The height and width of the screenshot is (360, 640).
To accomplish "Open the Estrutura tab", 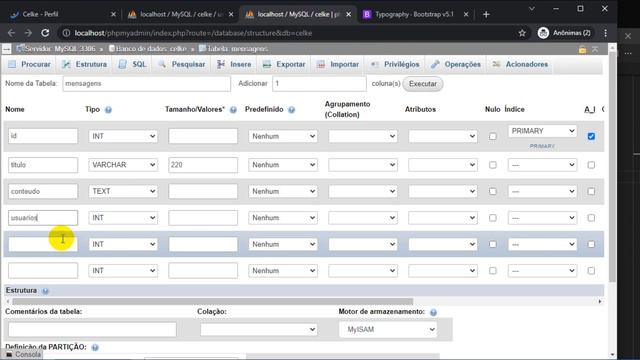I will tap(84, 64).
